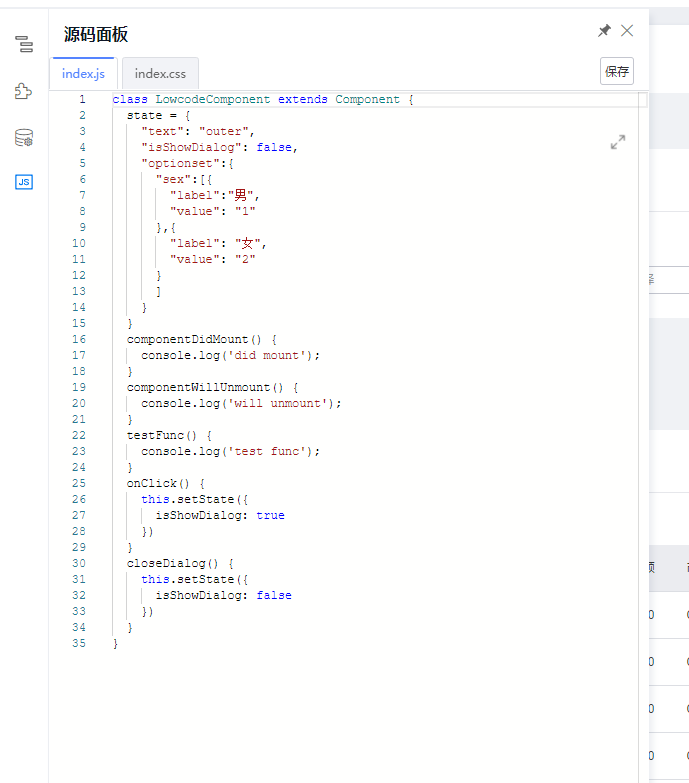Place cursor on componentDidMount() line
The image size is (689, 783).
point(202,340)
